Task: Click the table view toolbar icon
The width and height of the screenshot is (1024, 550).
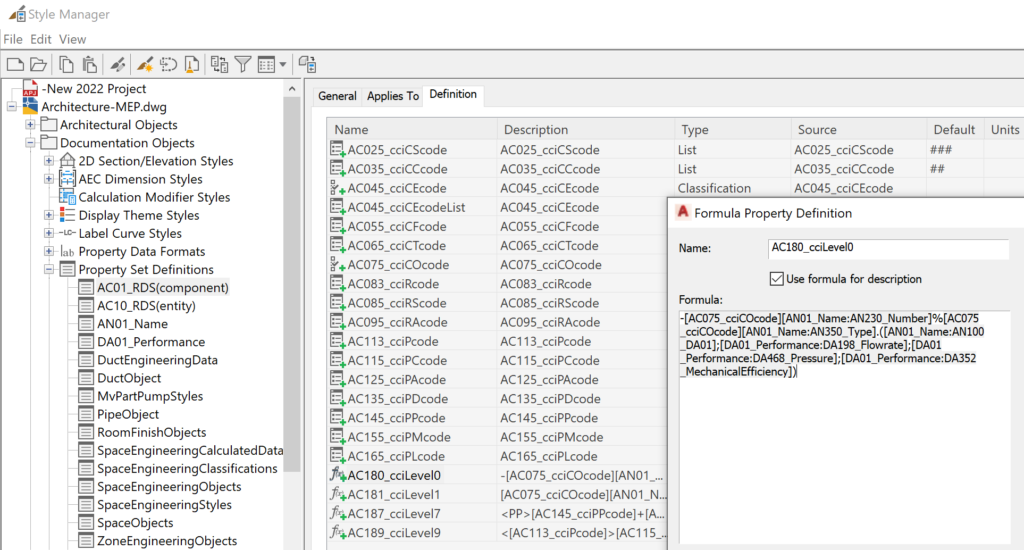Action: point(266,64)
